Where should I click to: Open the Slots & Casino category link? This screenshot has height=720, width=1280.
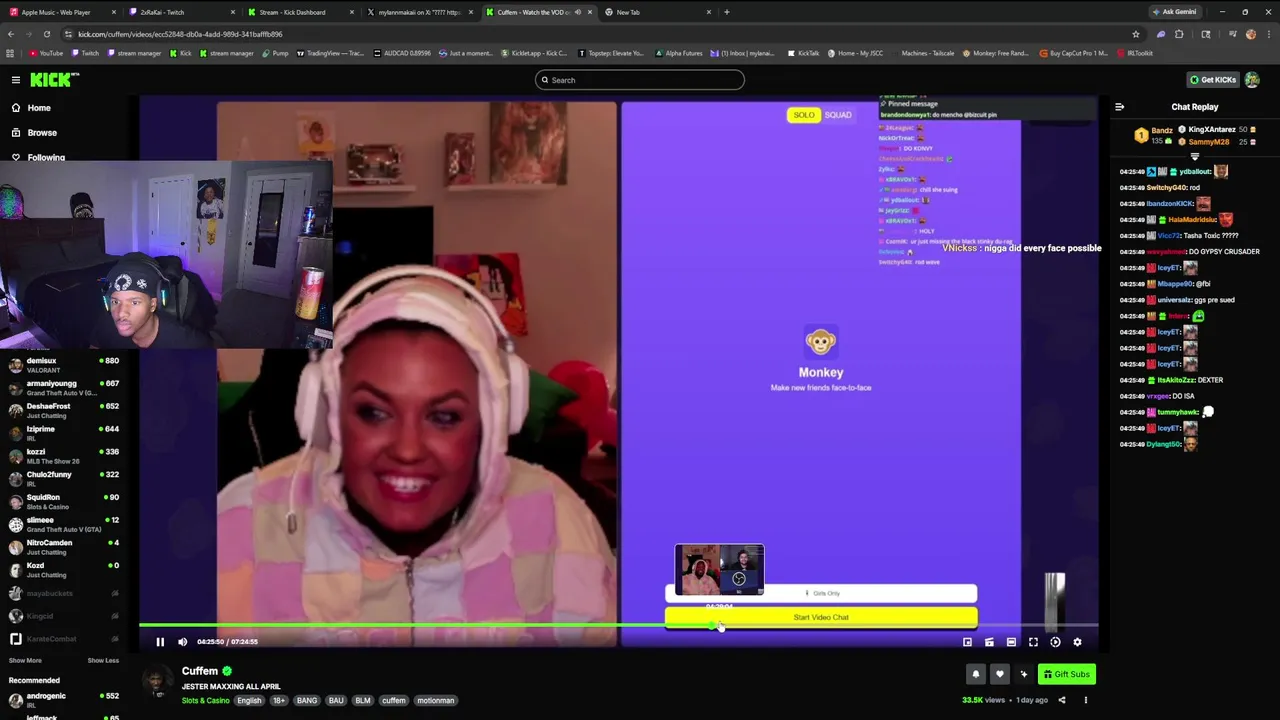pos(205,701)
